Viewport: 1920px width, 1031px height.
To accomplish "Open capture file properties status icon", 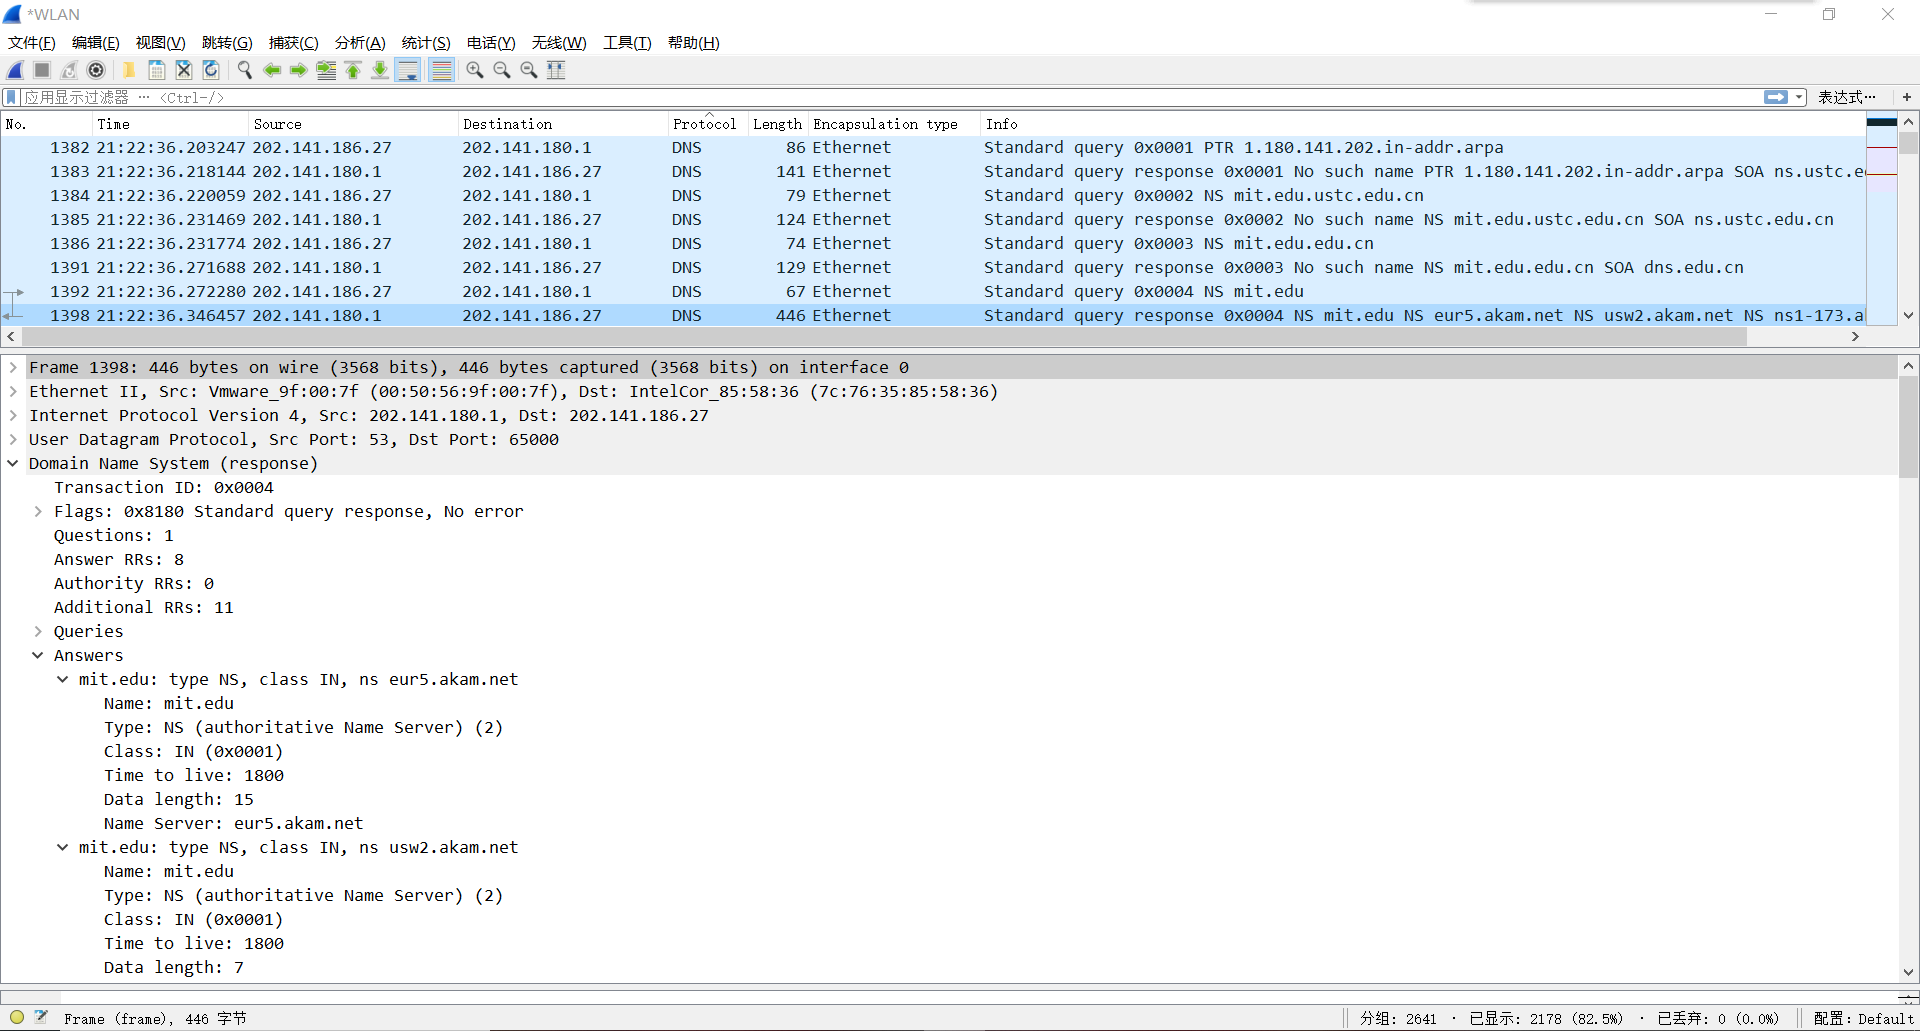I will [x=41, y=1017].
